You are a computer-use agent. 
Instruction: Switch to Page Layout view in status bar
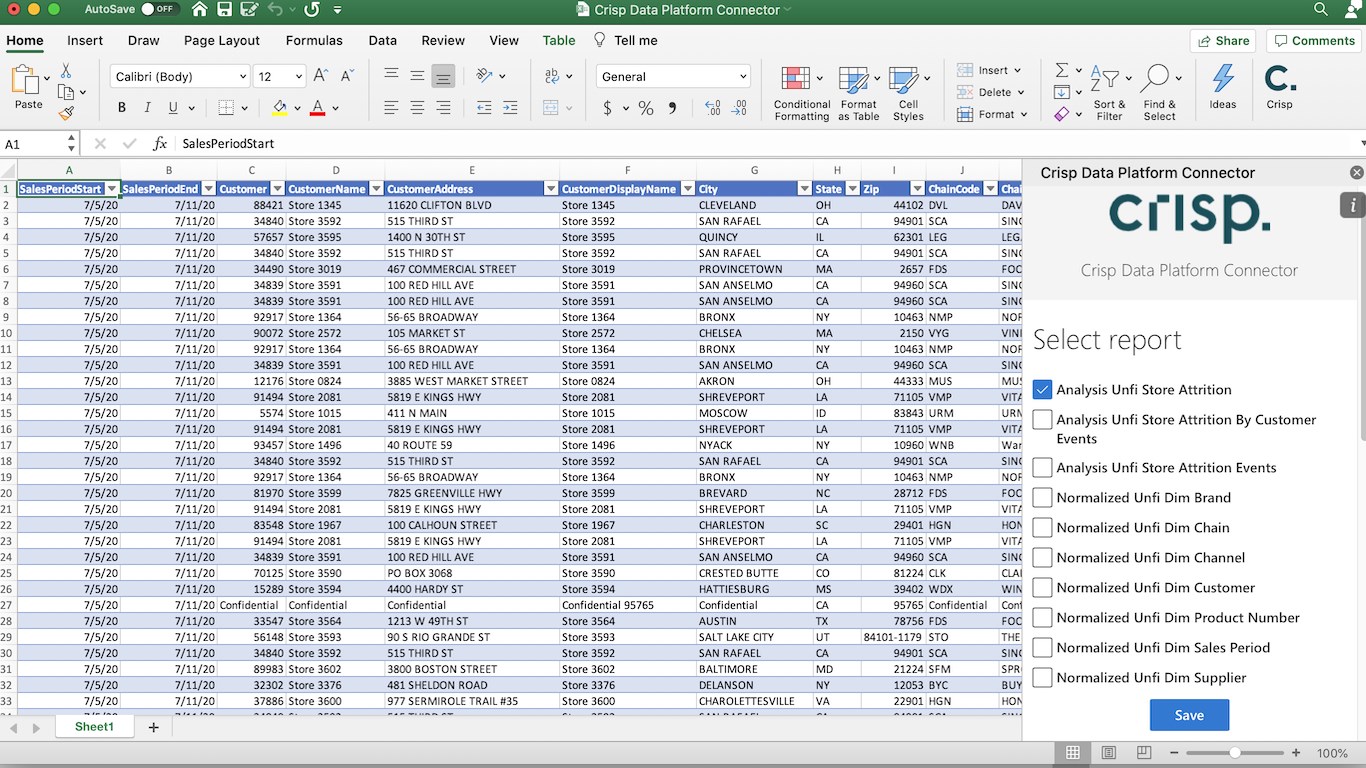[1109, 753]
